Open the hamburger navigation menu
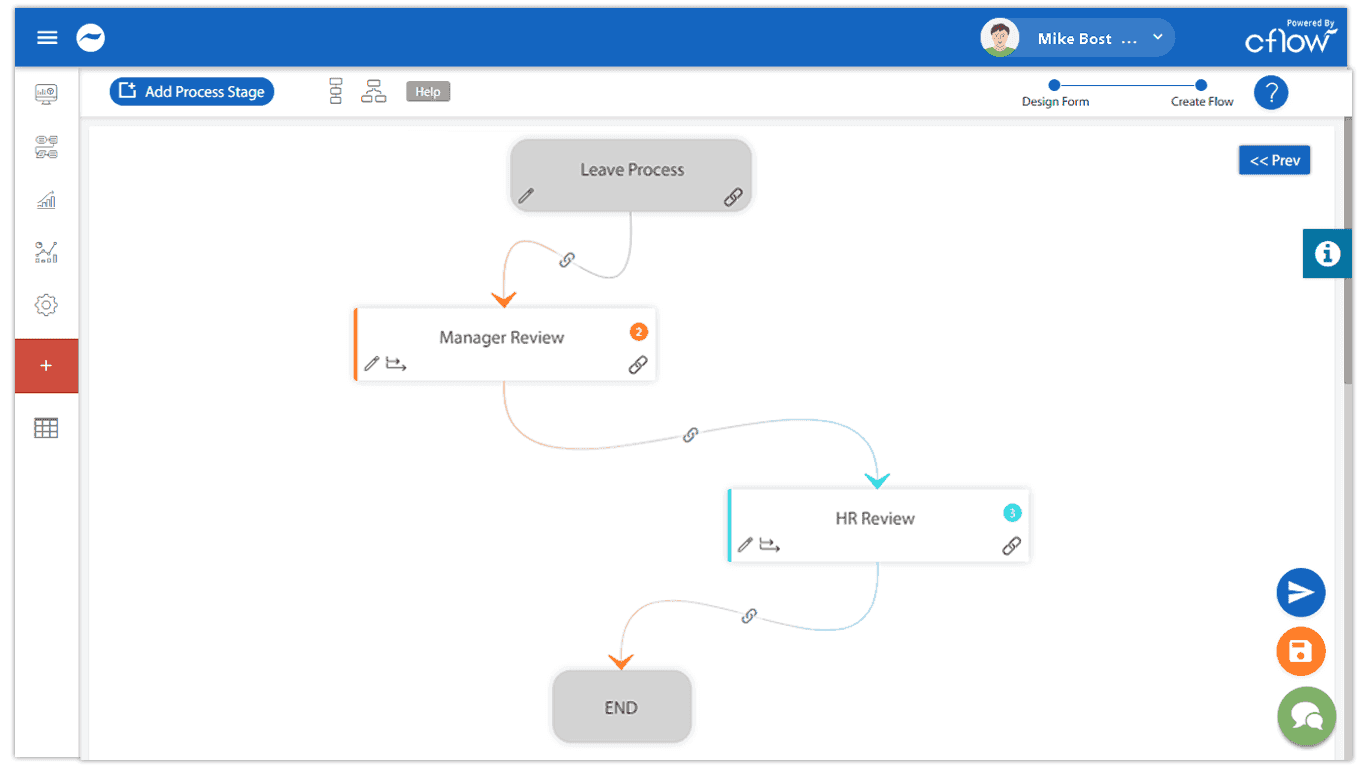The width and height of the screenshot is (1366, 768). pos(47,38)
